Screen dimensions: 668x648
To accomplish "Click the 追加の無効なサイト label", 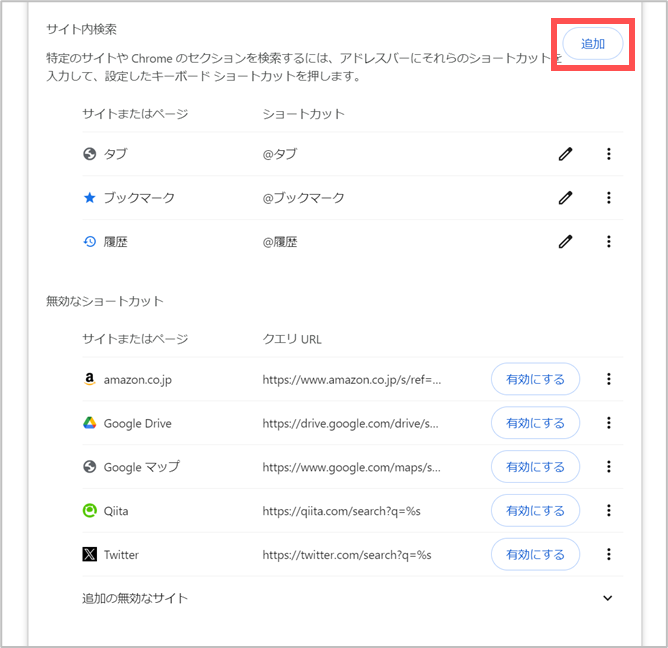I will (135, 598).
